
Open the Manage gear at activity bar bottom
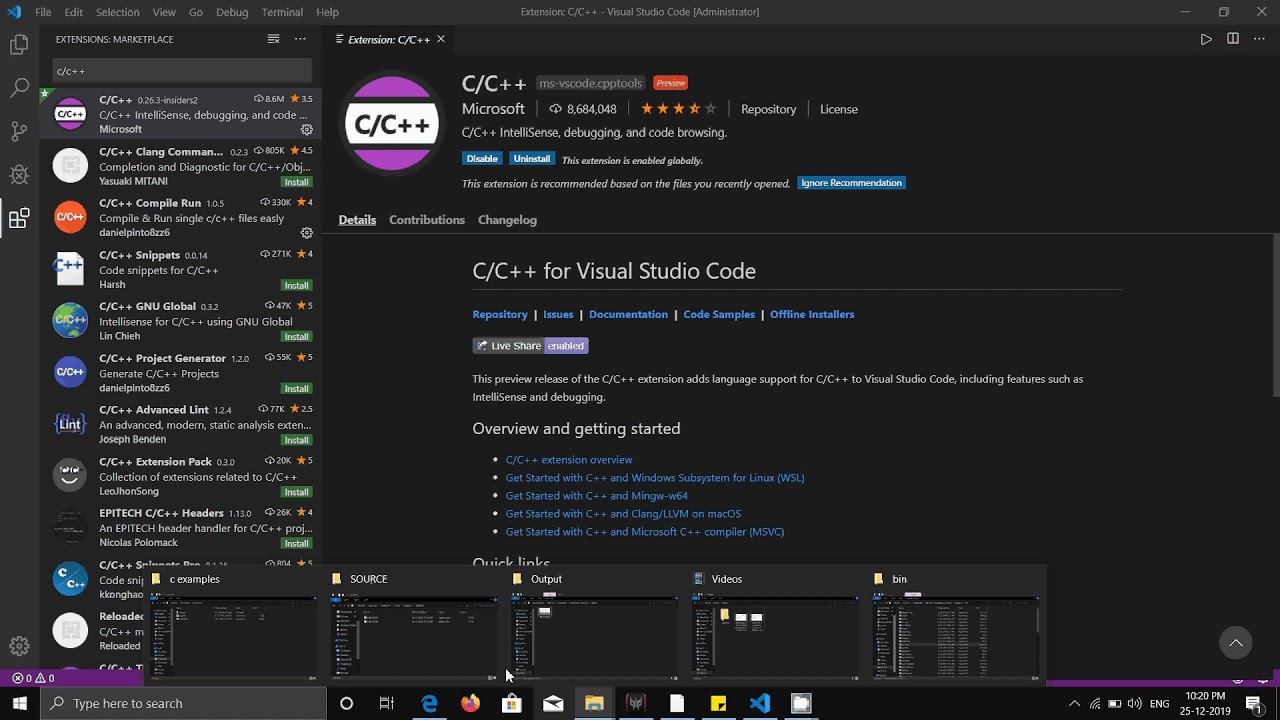coord(19,646)
